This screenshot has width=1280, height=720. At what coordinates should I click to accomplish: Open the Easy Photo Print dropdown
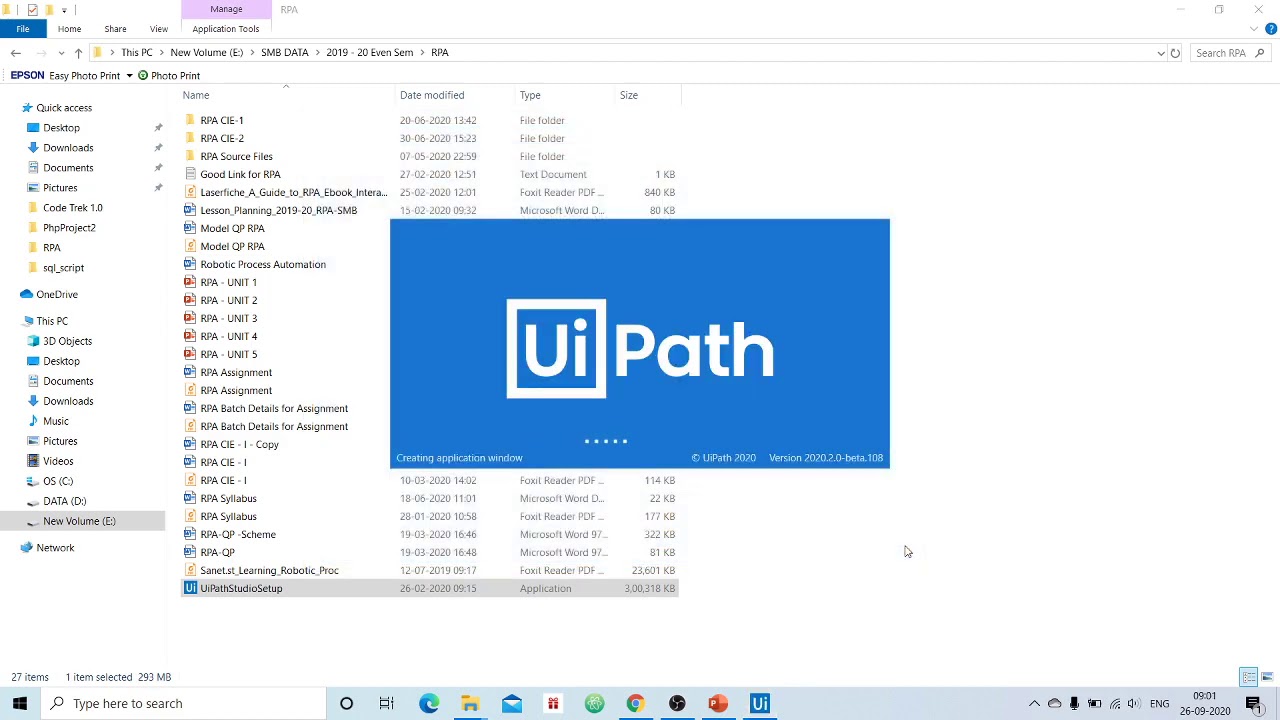129,76
